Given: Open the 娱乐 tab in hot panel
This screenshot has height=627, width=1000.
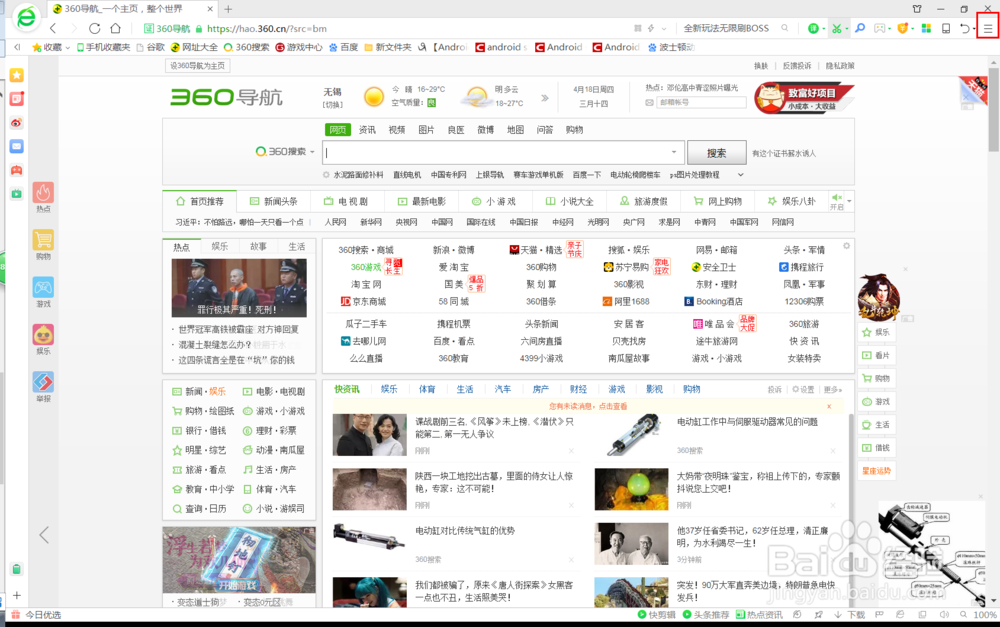Looking at the screenshot, I should [x=220, y=246].
